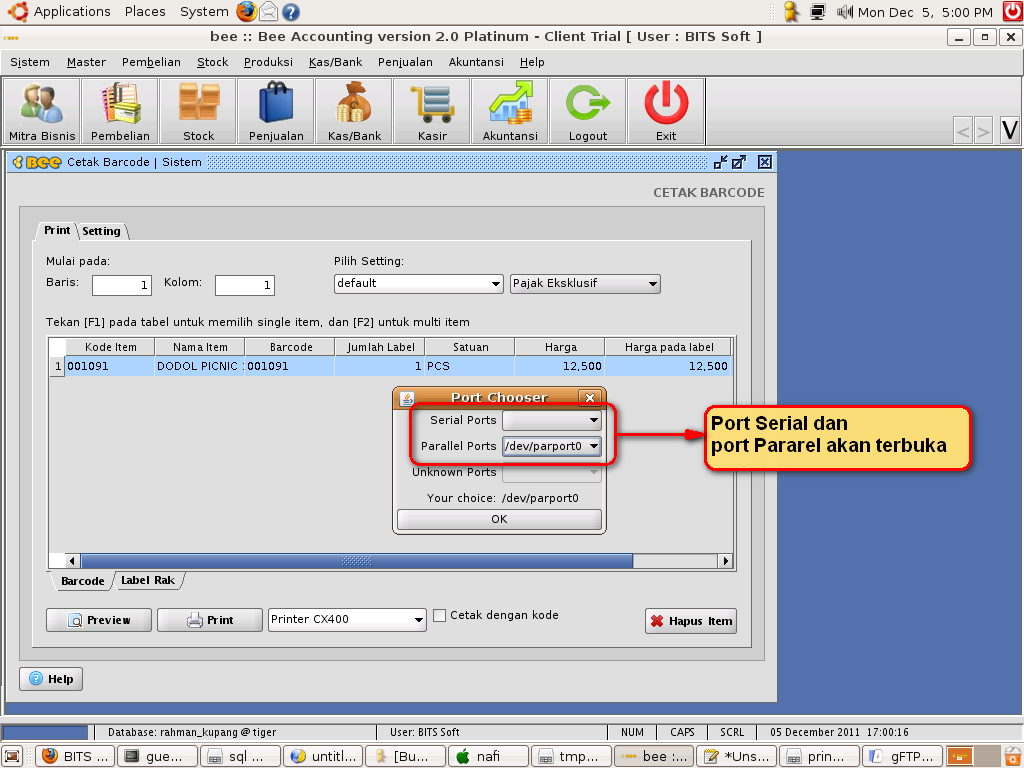
Task: Open the Produksi menu
Action: (x=268, y=62)
